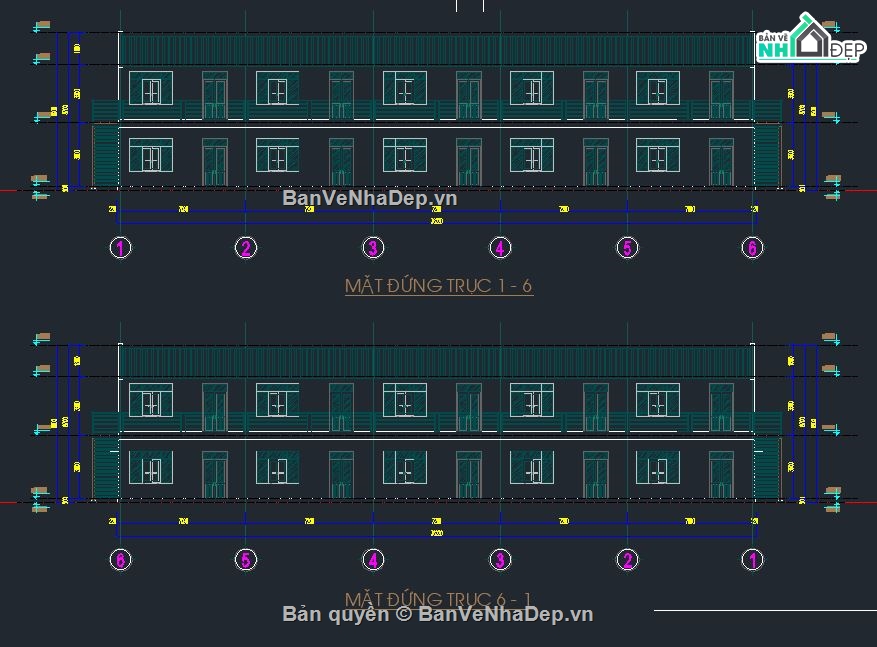
Task: Click axis bubble 2 in the bottom elevation
Action: coord(627,560)
